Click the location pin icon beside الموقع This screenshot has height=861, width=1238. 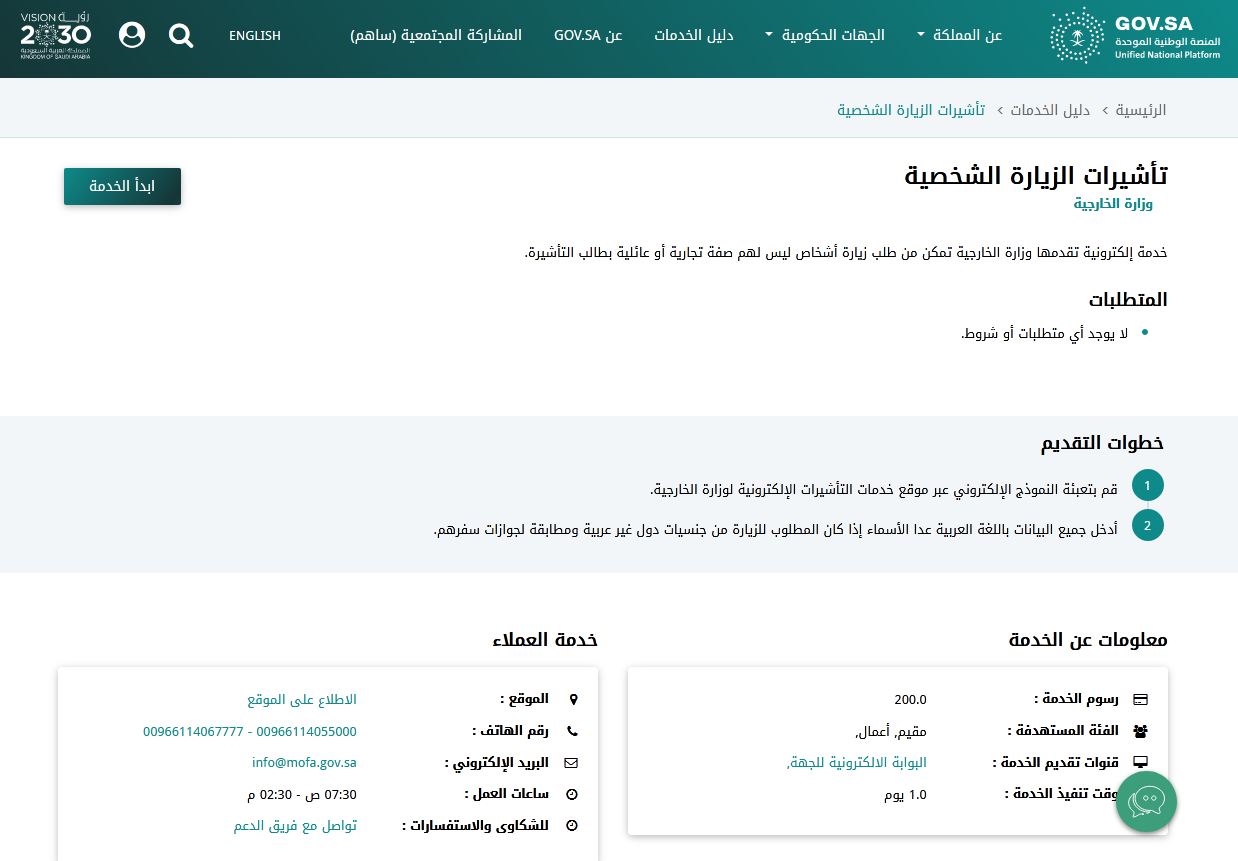point(573,699)
